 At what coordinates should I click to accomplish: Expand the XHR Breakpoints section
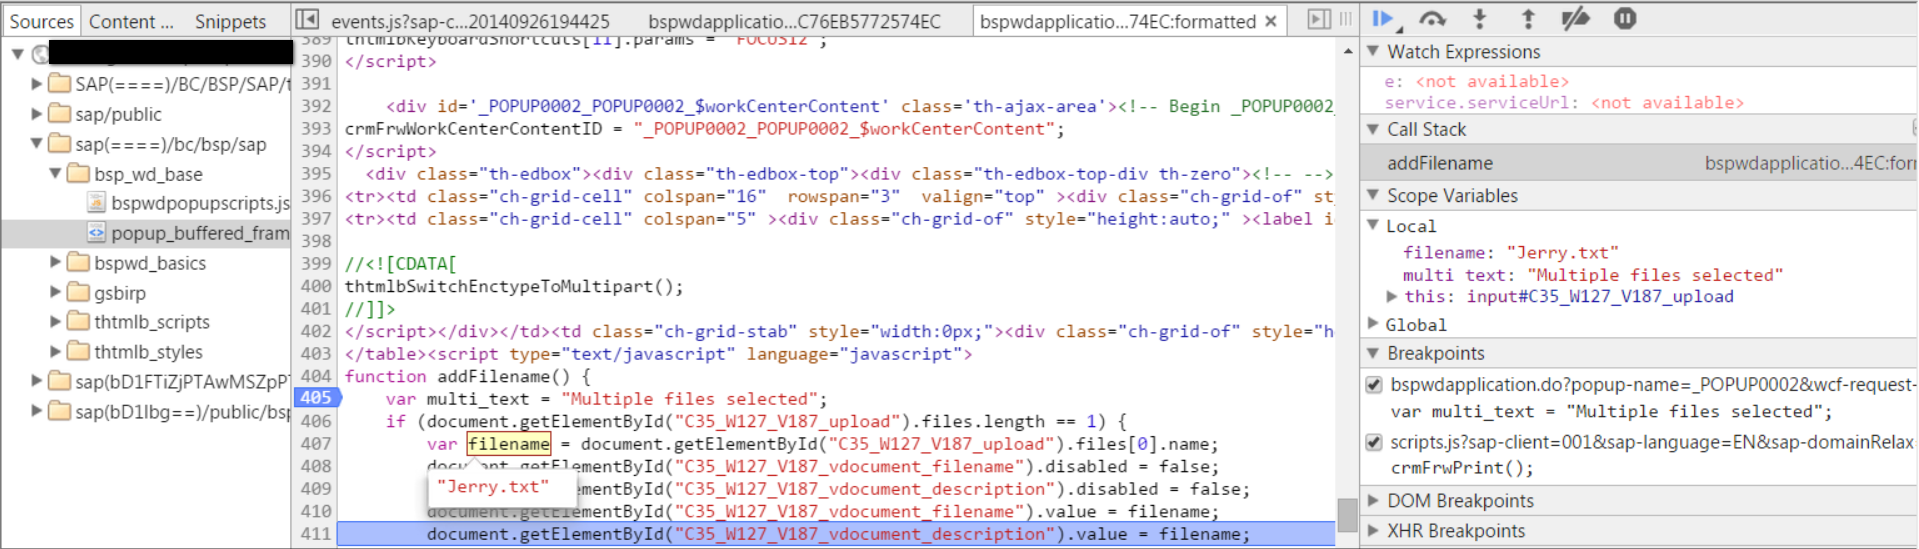(1373, 531)
